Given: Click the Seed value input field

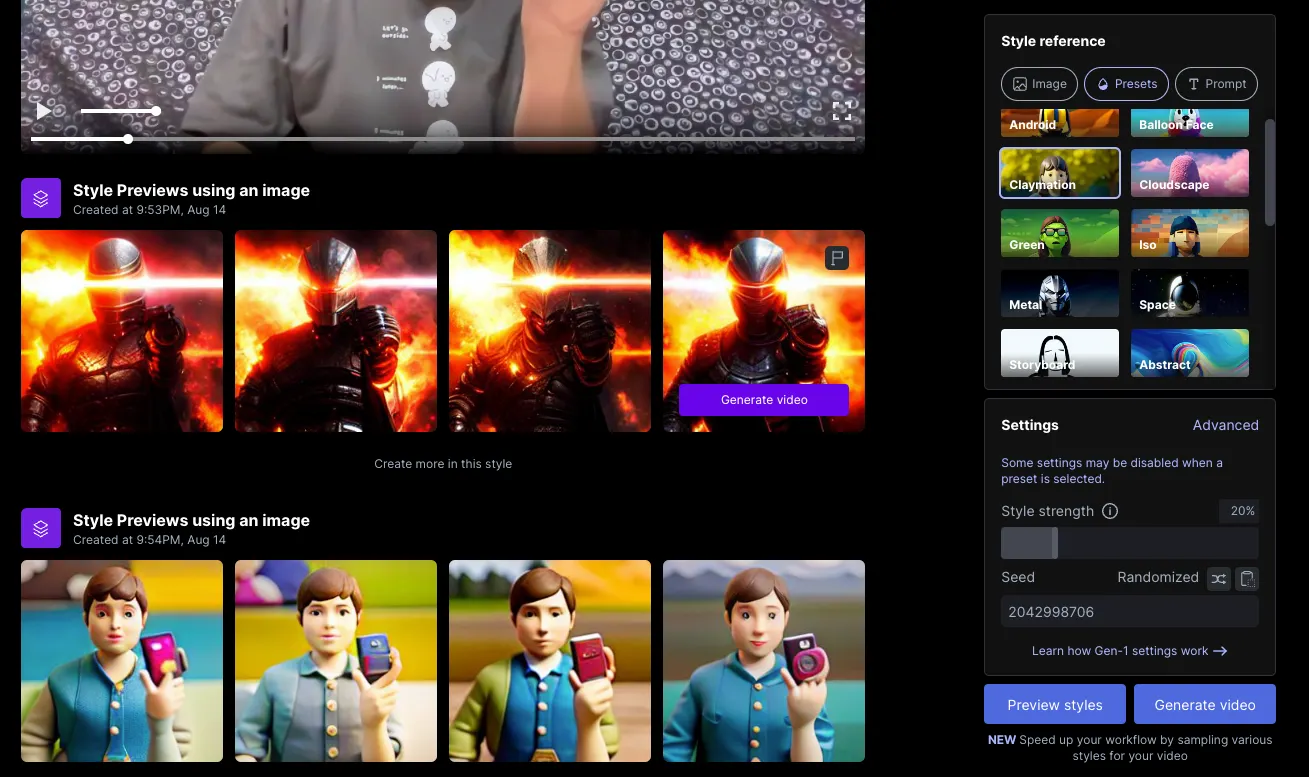Looking at the screenshot, I should click(1130, 612).
